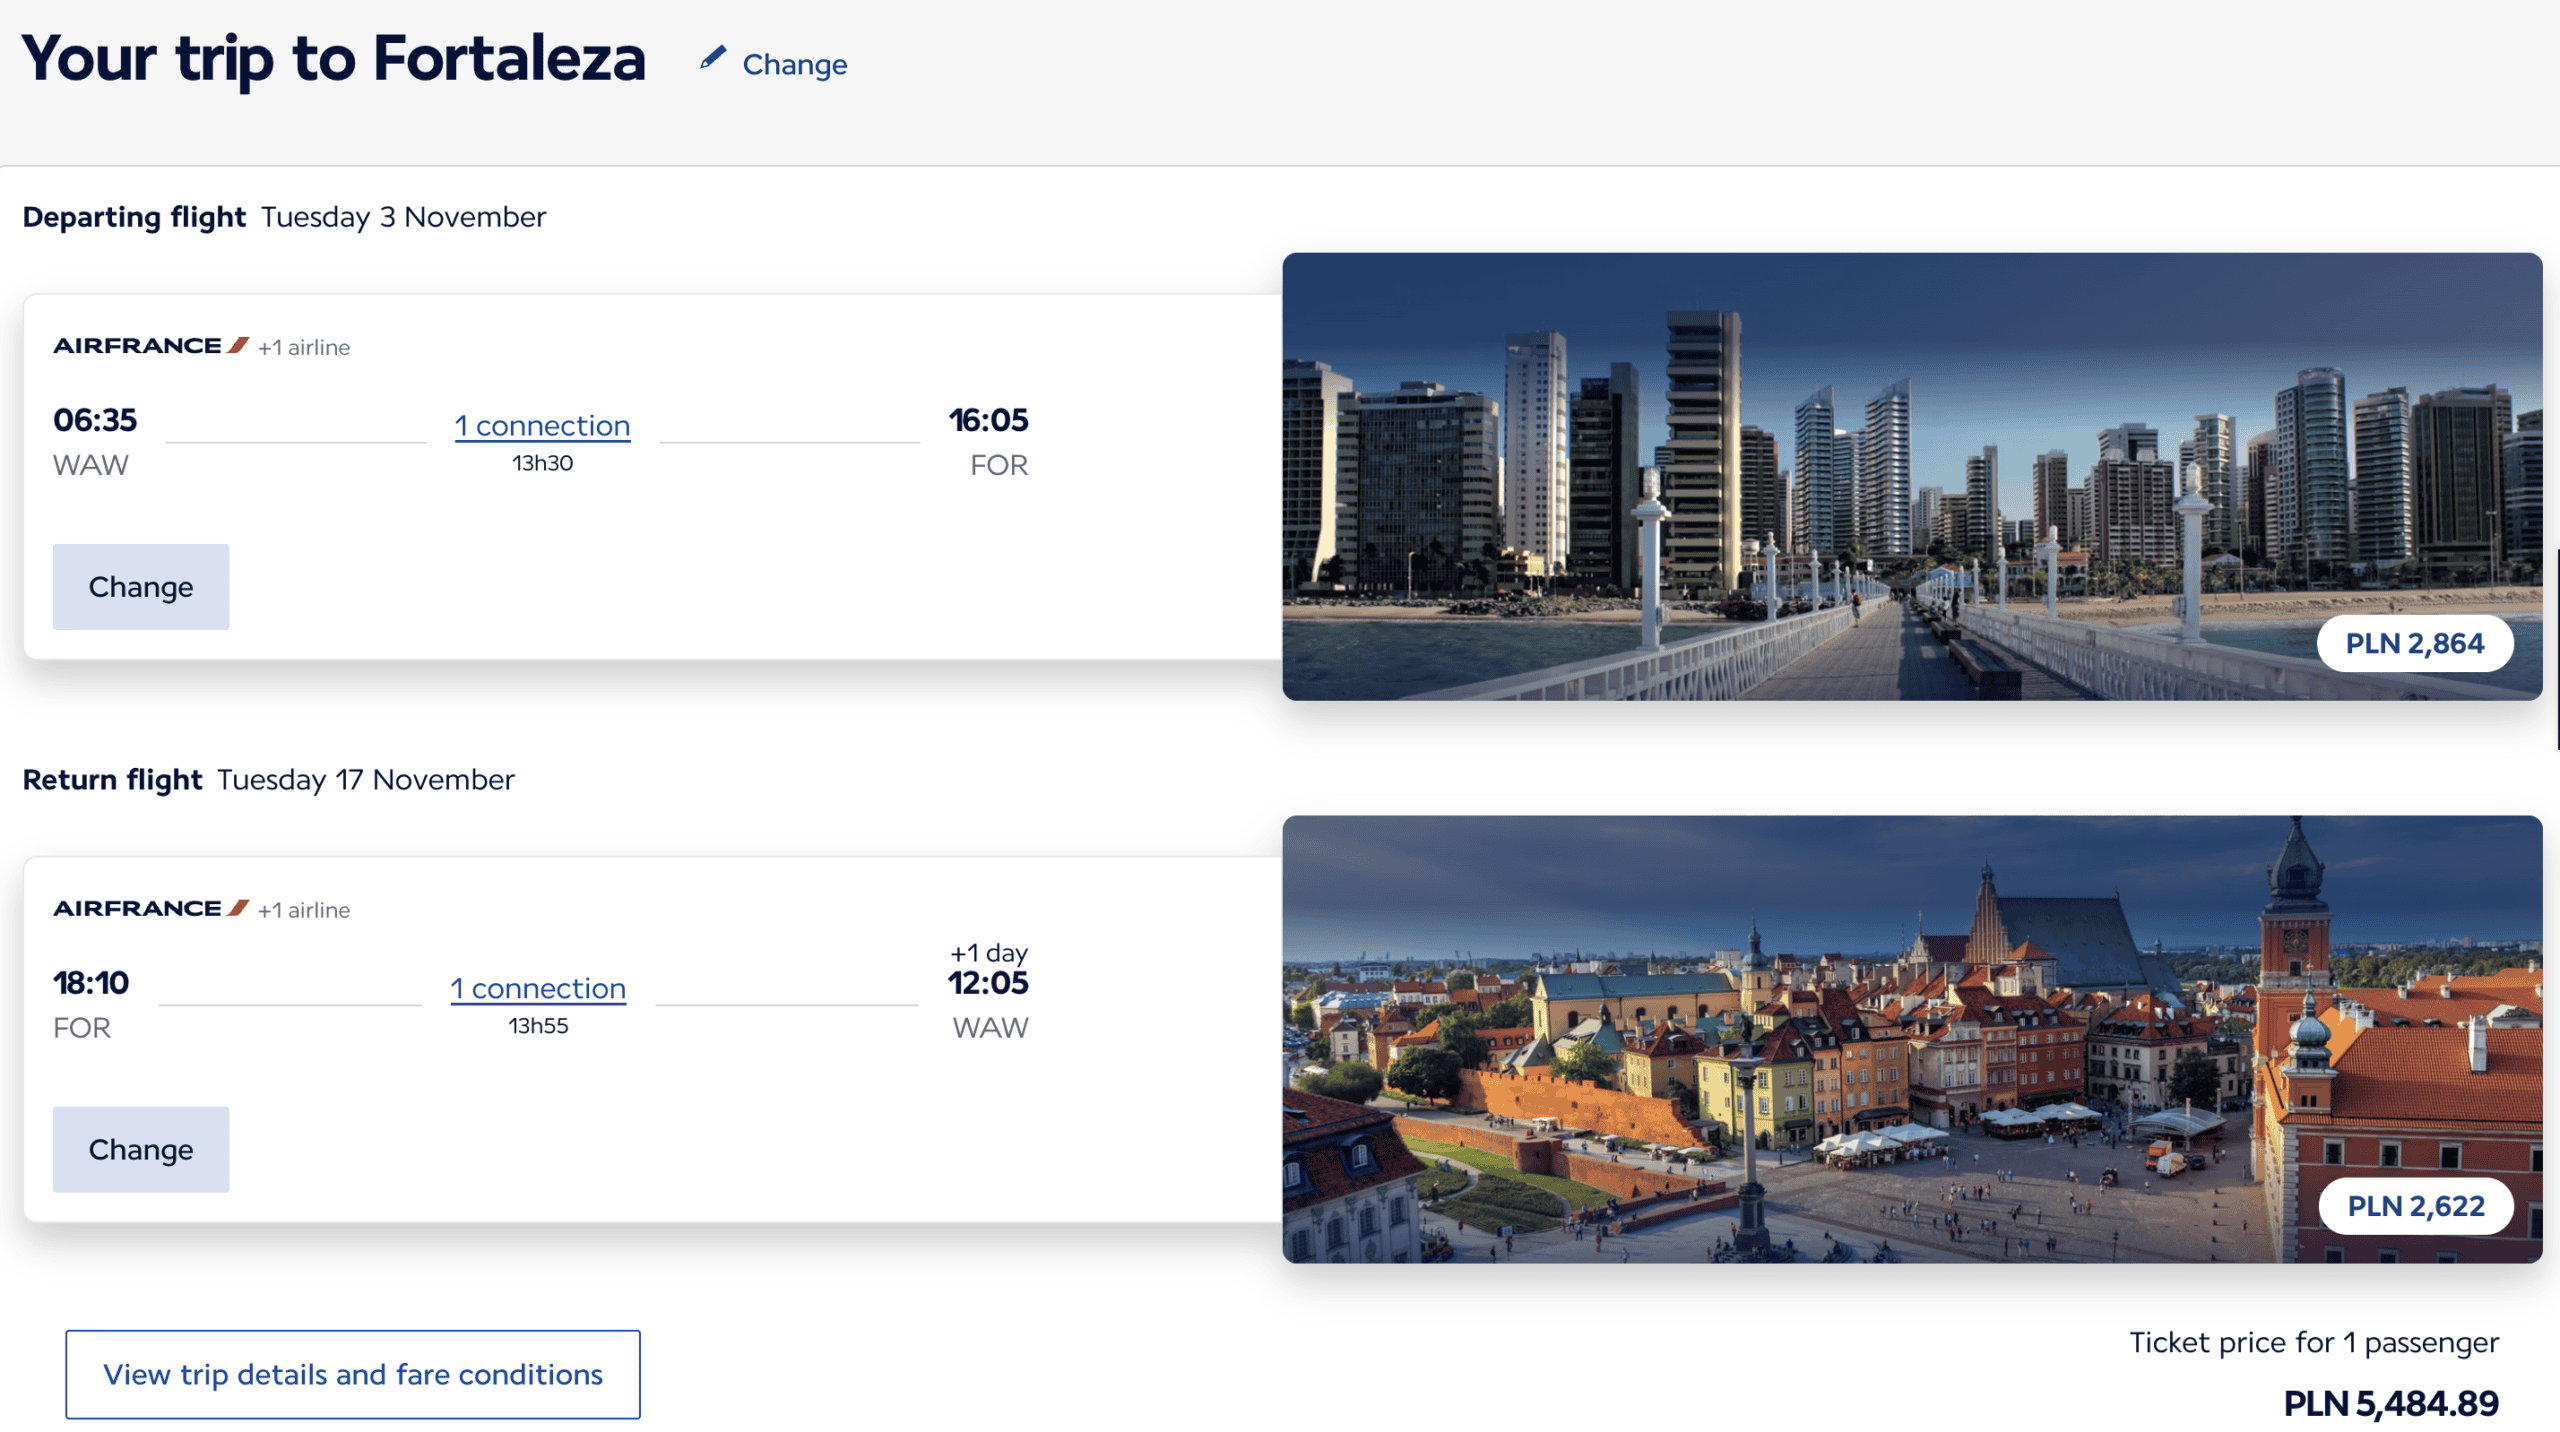Click the PLN 2,622 price badge

tap(2415, 1206)
